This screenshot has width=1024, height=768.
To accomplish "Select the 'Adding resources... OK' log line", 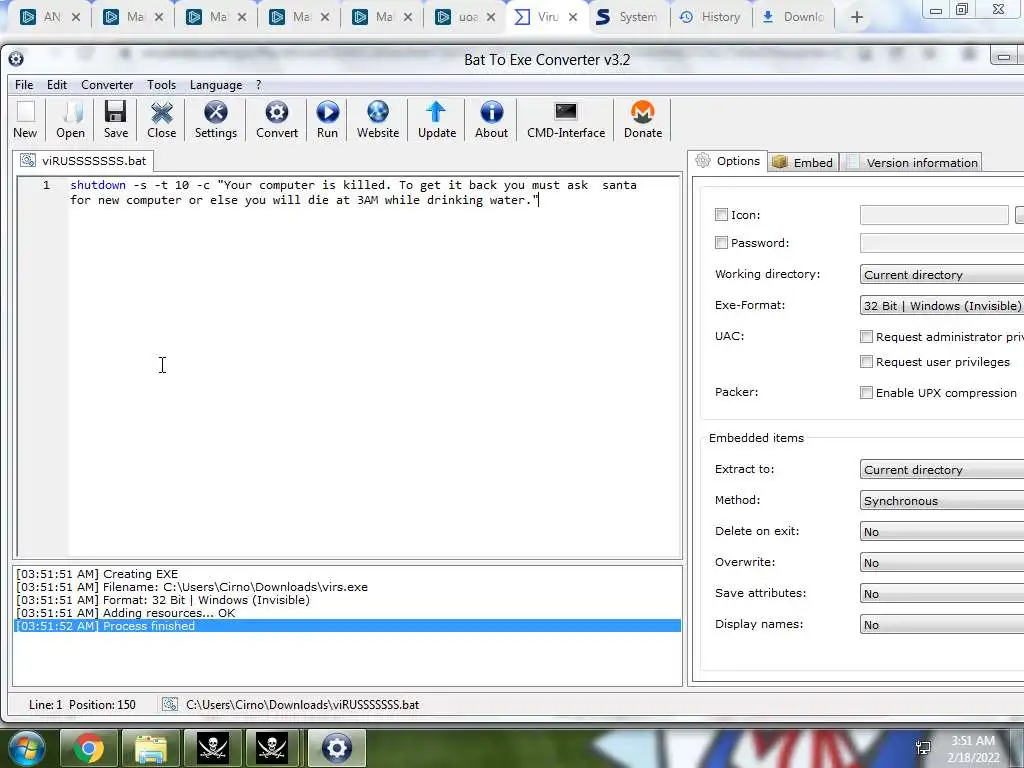I will (347, 613).
